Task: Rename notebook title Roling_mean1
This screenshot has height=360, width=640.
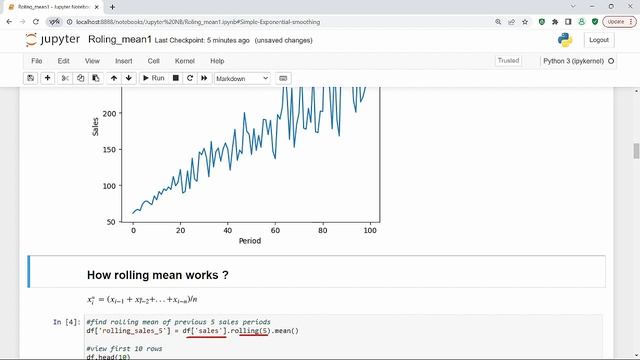Action: point(120,39)
